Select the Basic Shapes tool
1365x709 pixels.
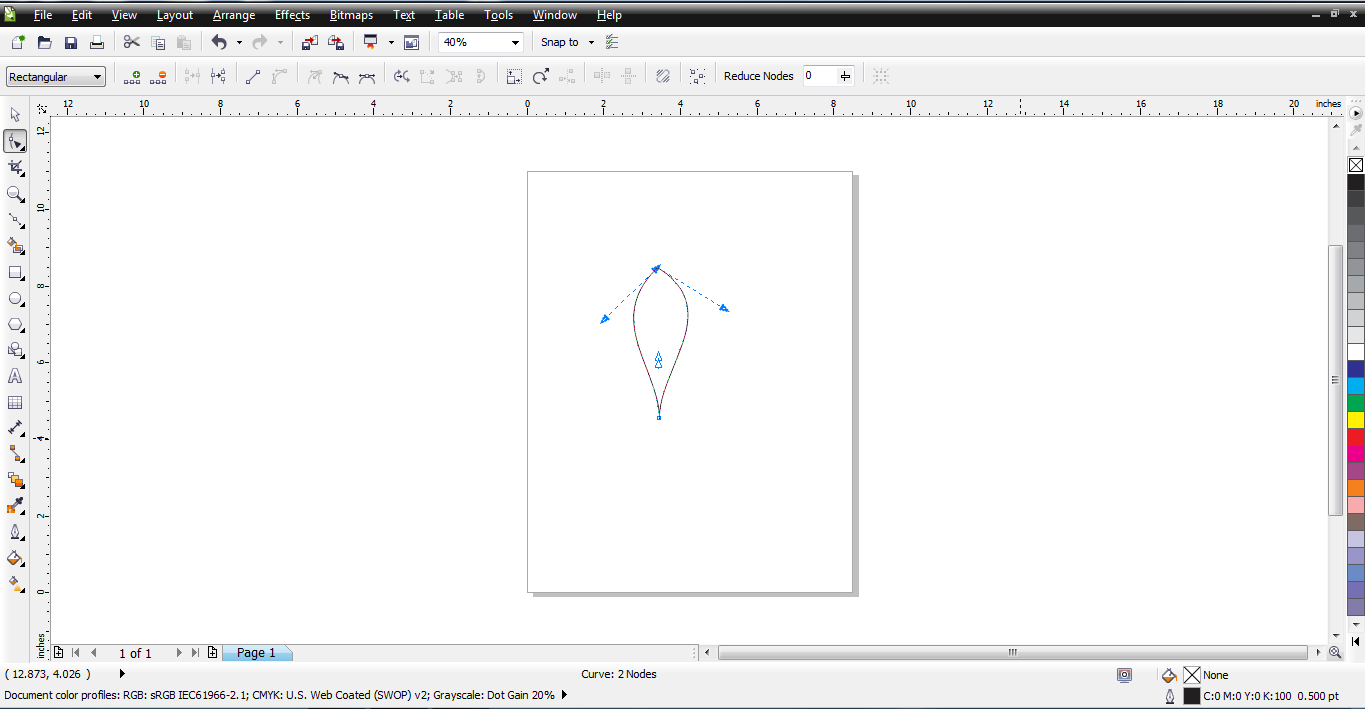15,350
